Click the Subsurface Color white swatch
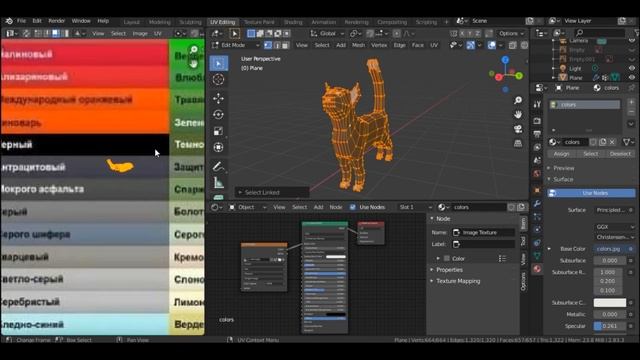 610,303
